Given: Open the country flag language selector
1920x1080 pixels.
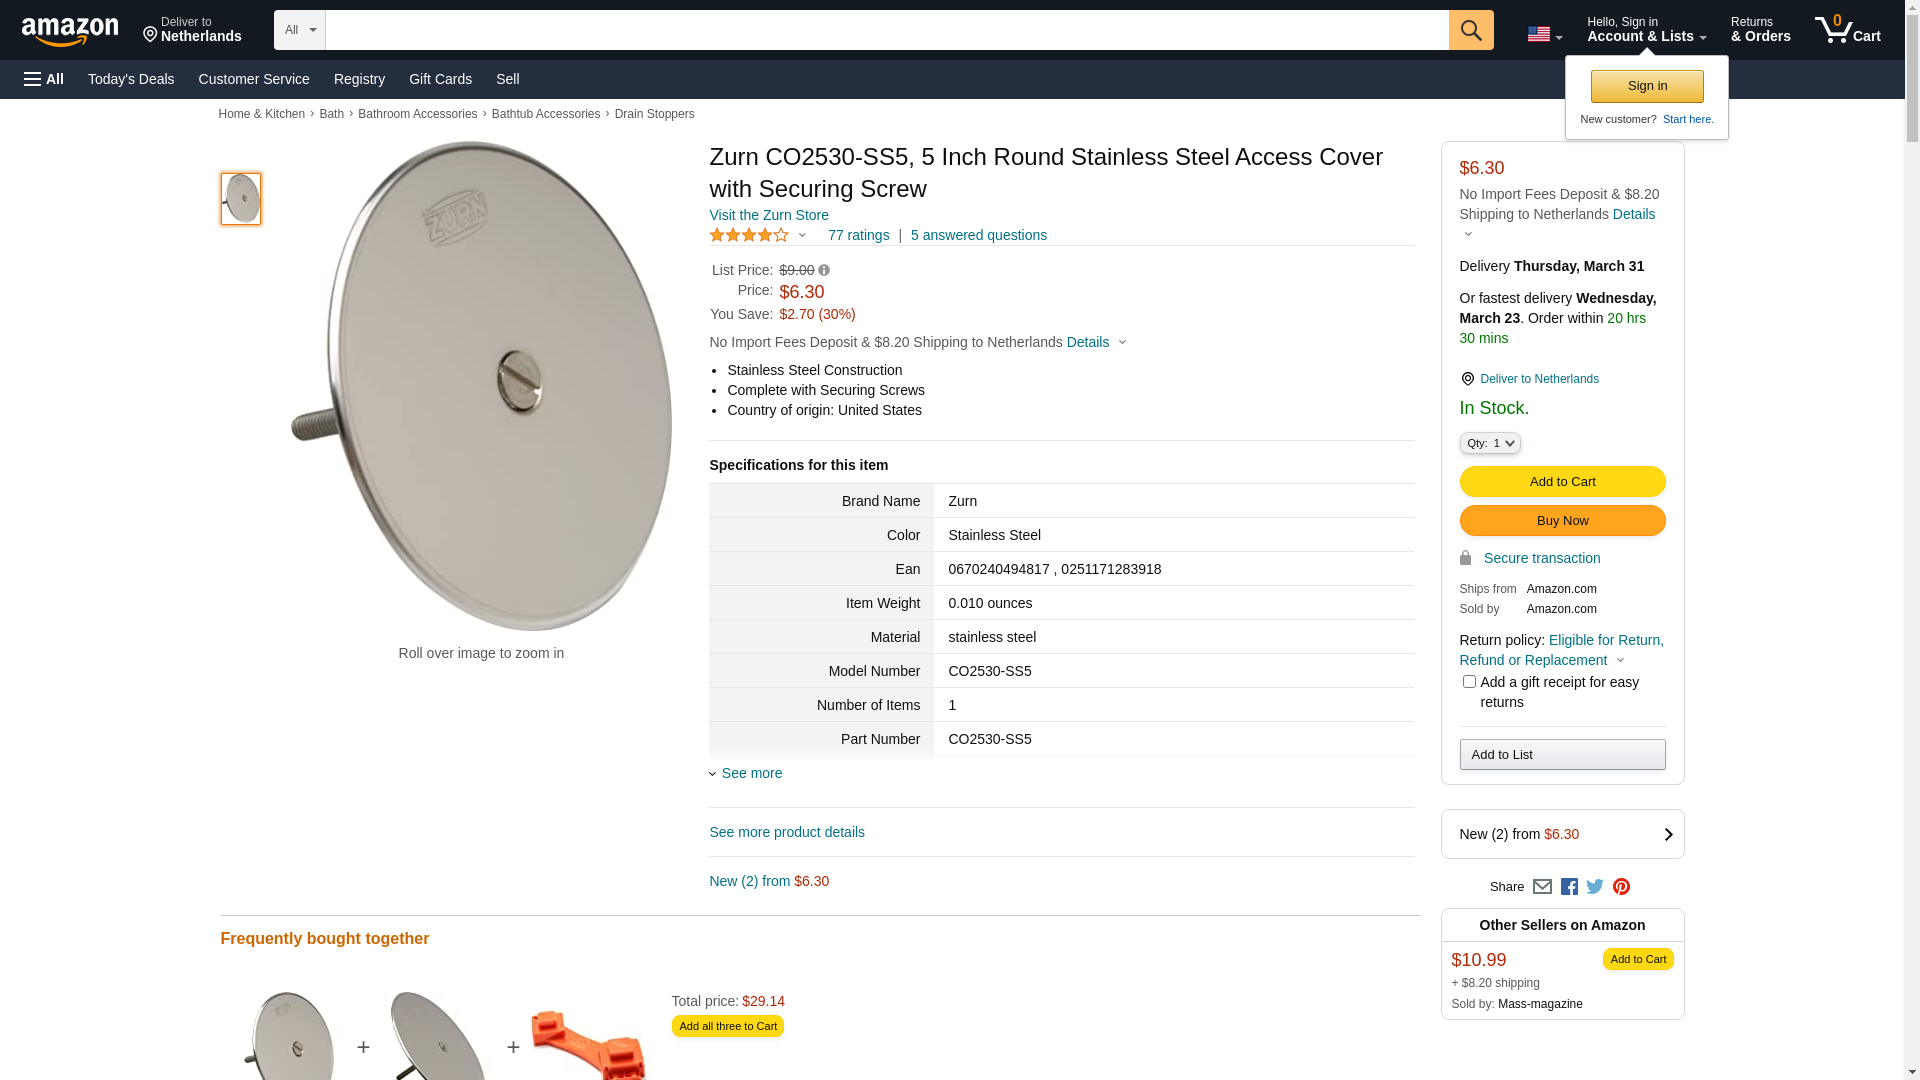Looking at the screenshot, I should pos(1544,34).
